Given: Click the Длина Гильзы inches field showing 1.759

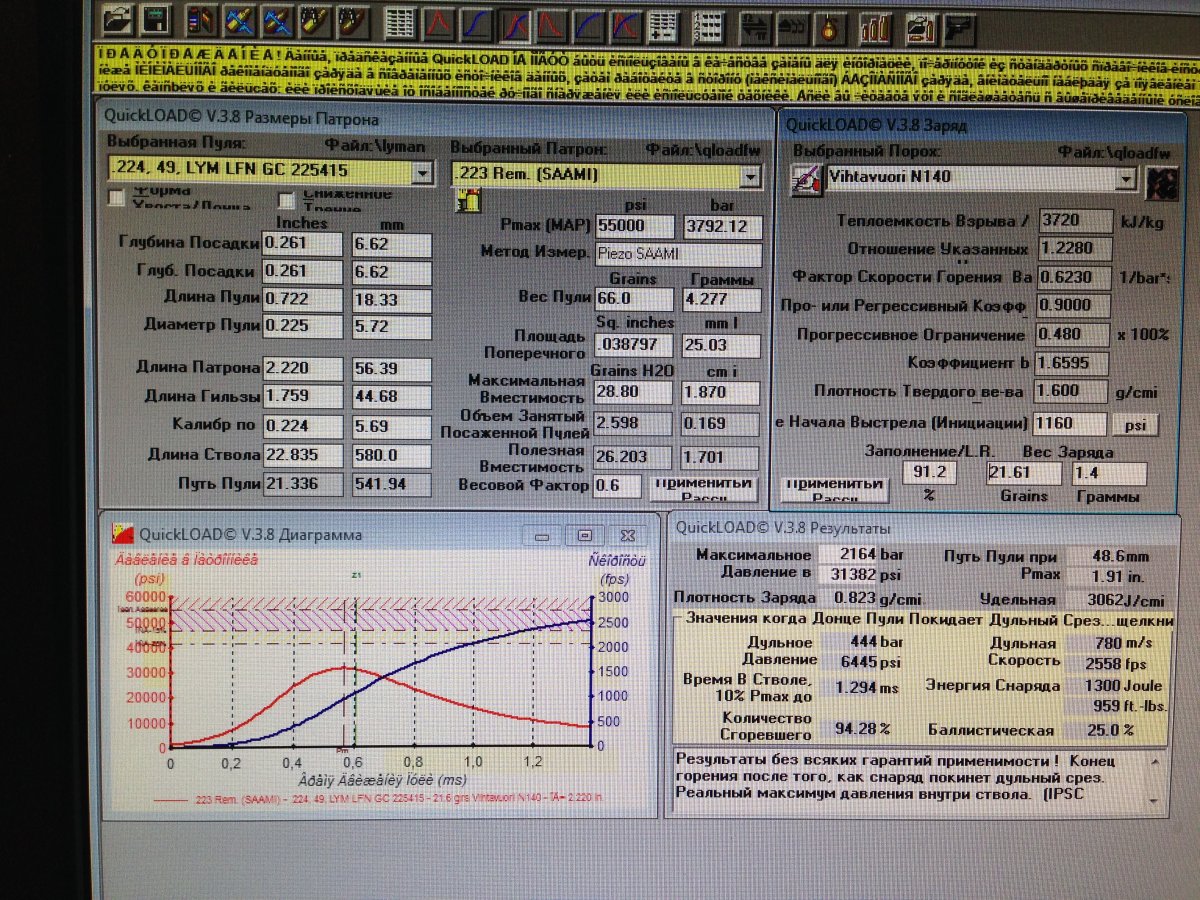Looking at the screenshot, I should coord(303,398).
